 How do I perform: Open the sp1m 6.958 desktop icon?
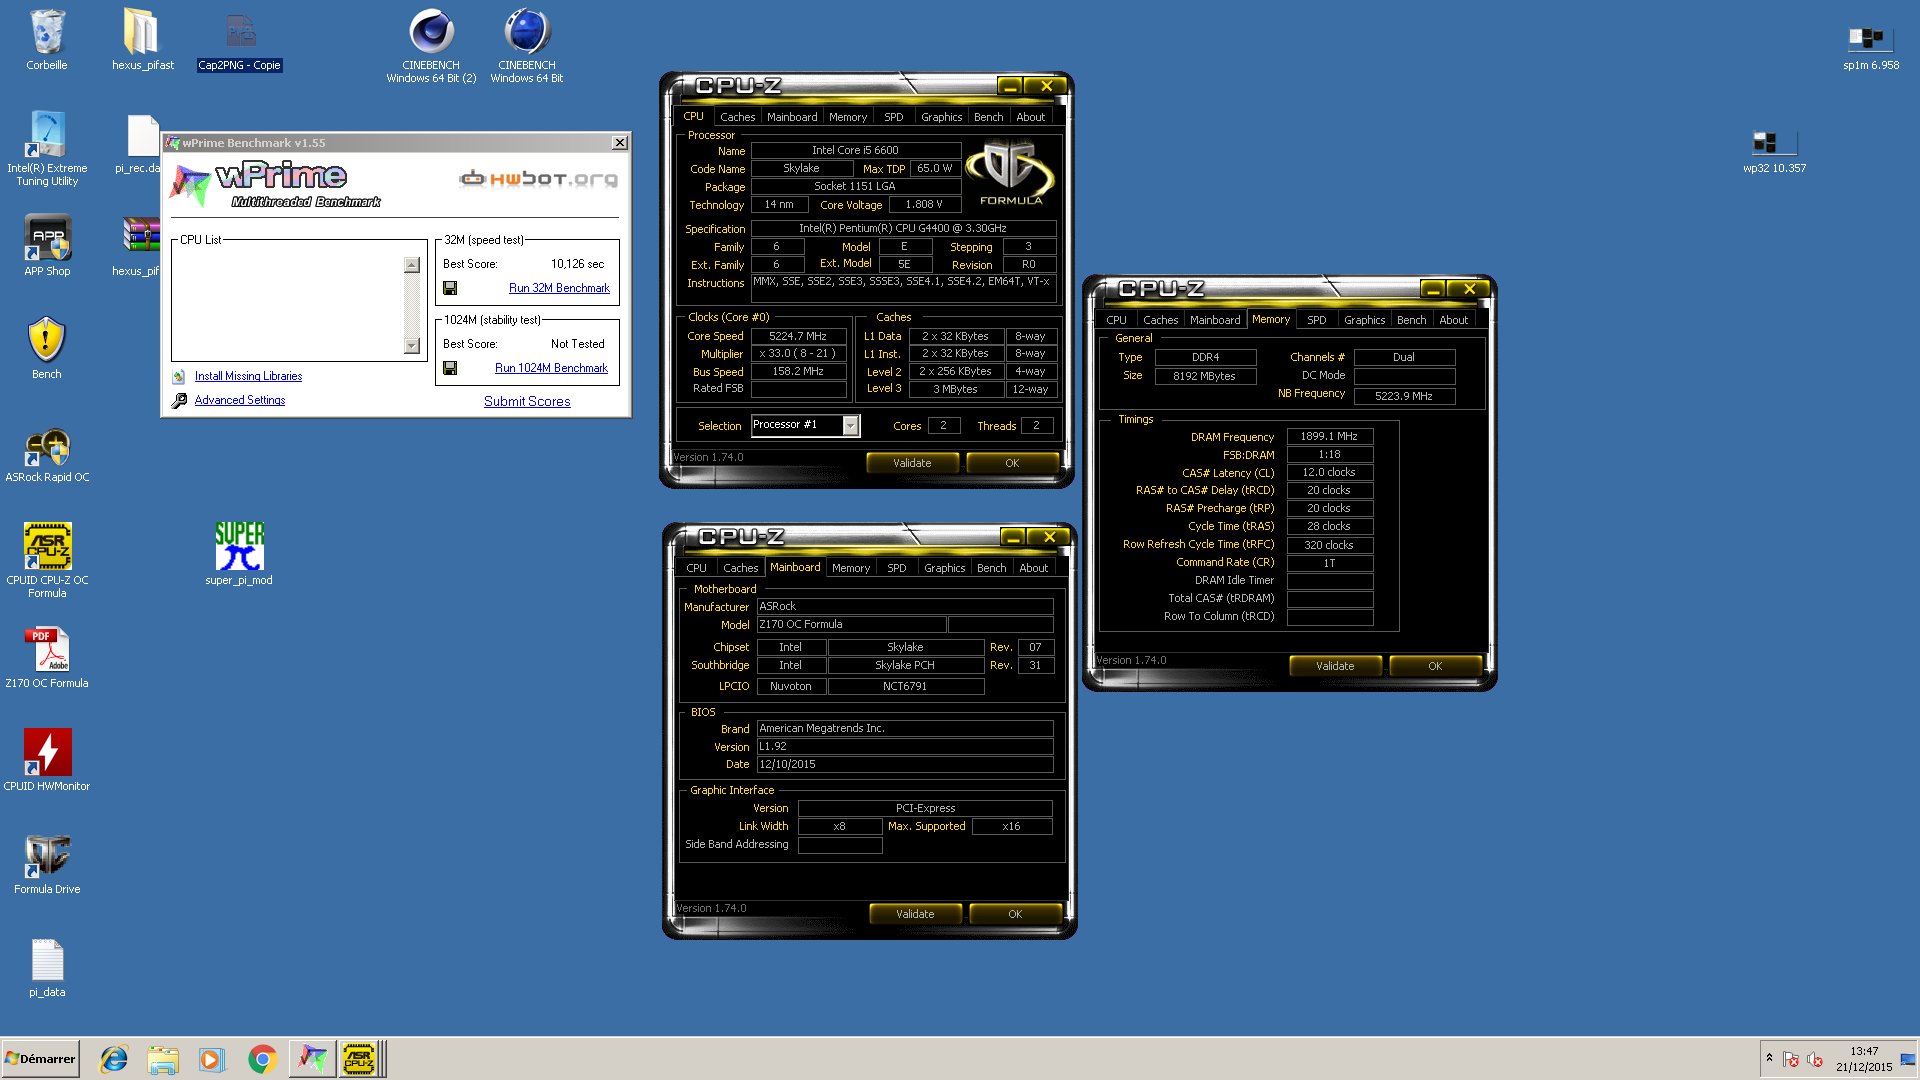coord(1870,45)
